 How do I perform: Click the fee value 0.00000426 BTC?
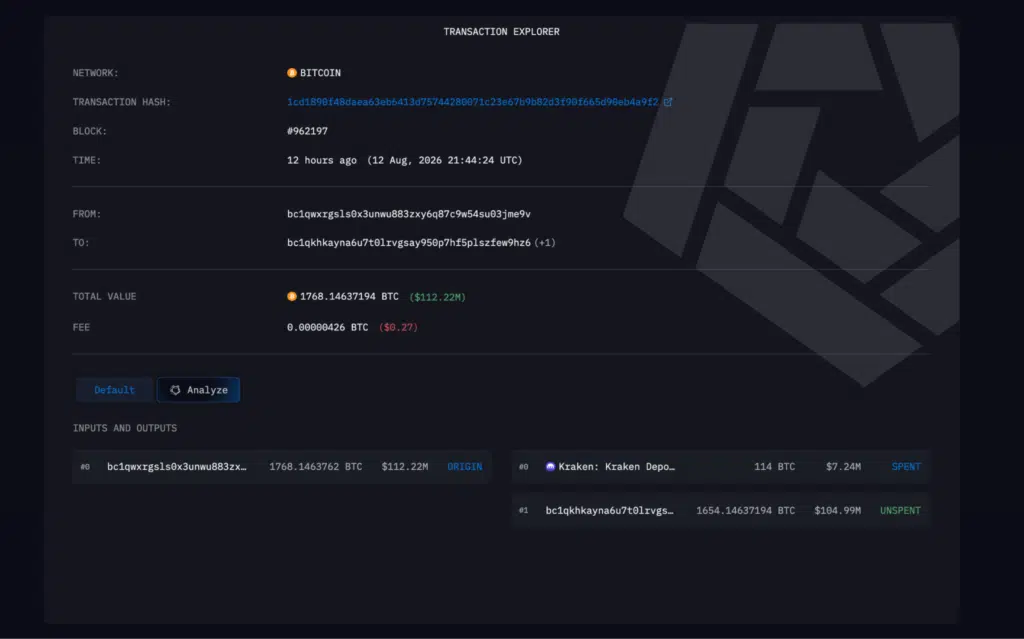328,327
